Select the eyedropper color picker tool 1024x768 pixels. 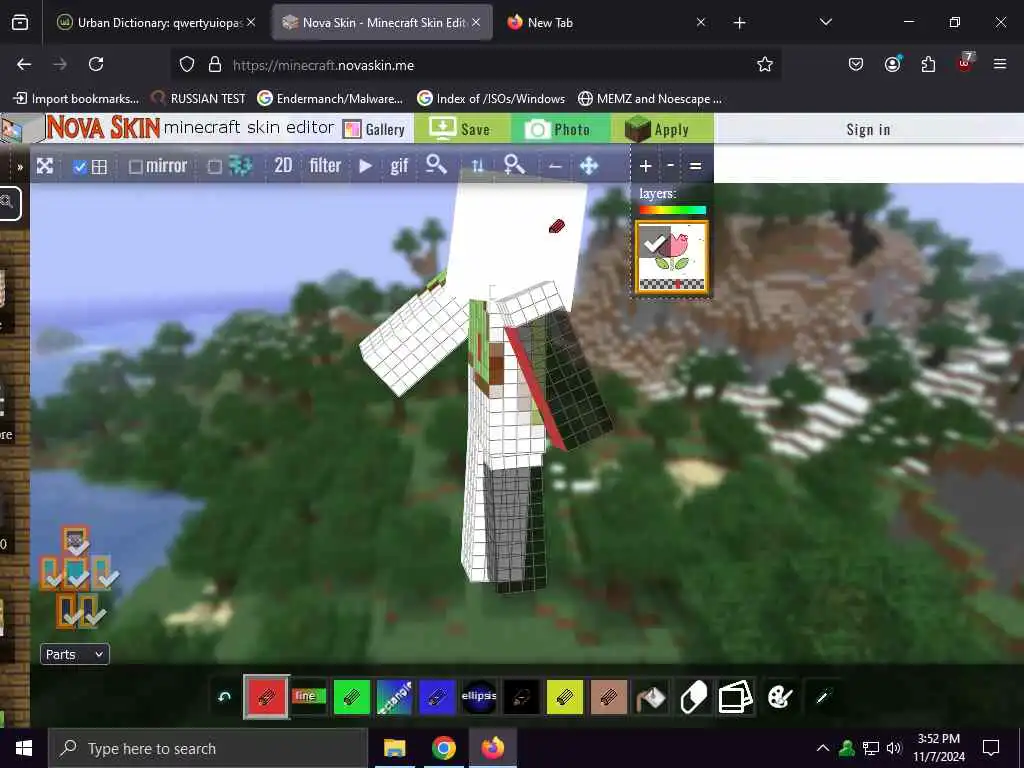(x=823, y=697)
